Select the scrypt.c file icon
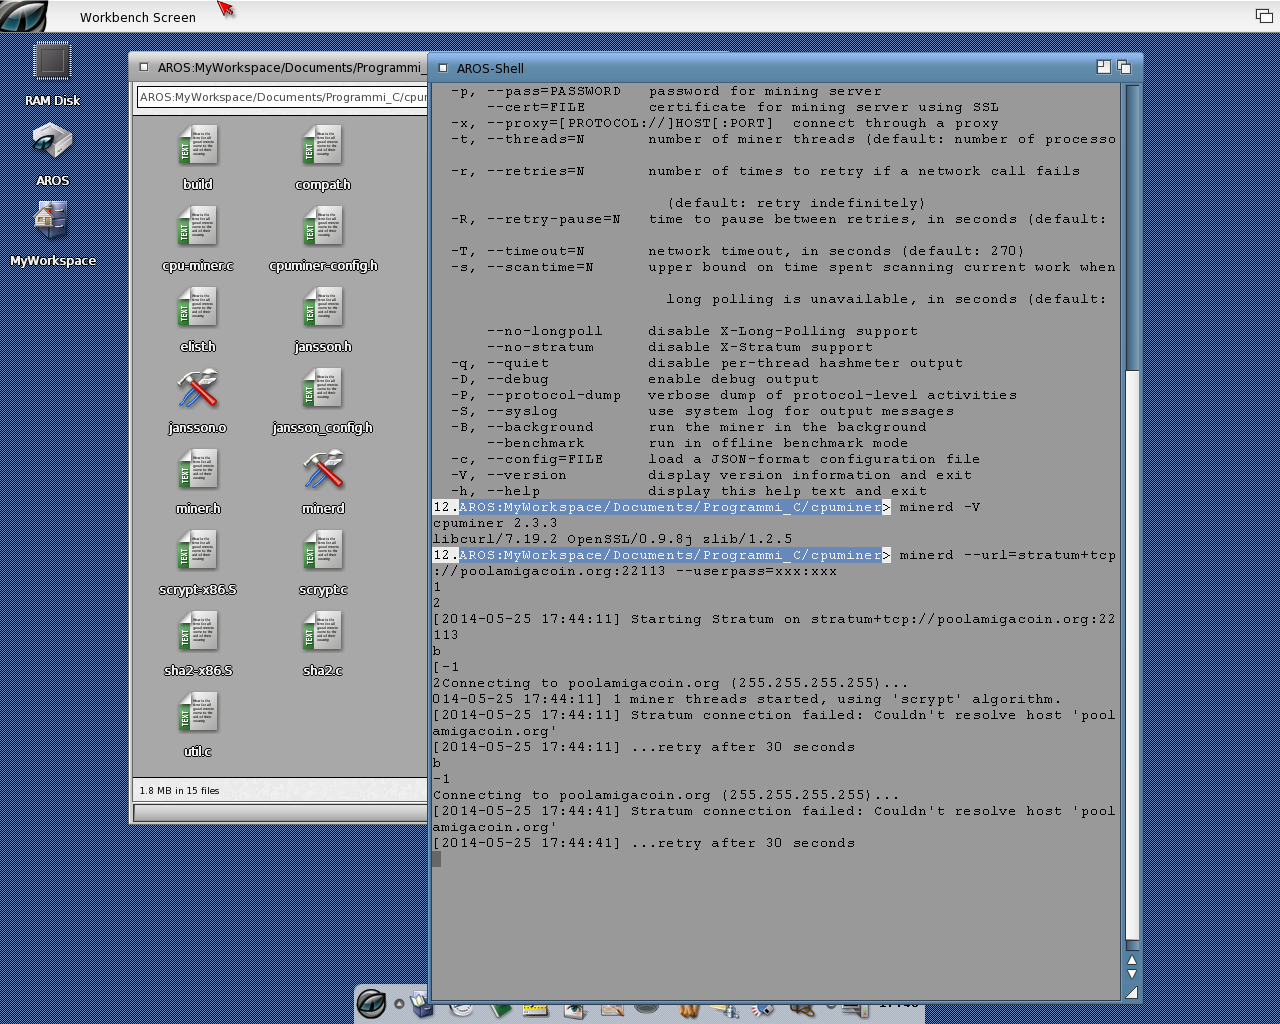Screen dimensions: 1280x1024 322,552
